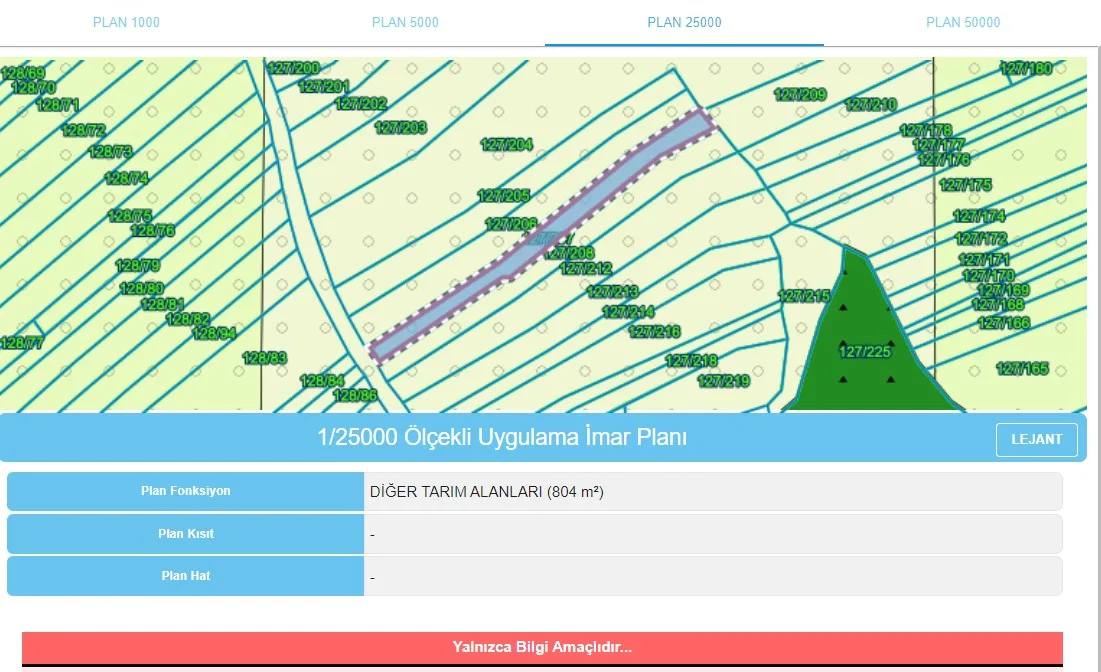The width and height of the screenshot is (1101, 672).
Task: Click the Plan Fonksiyon row header
Action: point(185,491)
